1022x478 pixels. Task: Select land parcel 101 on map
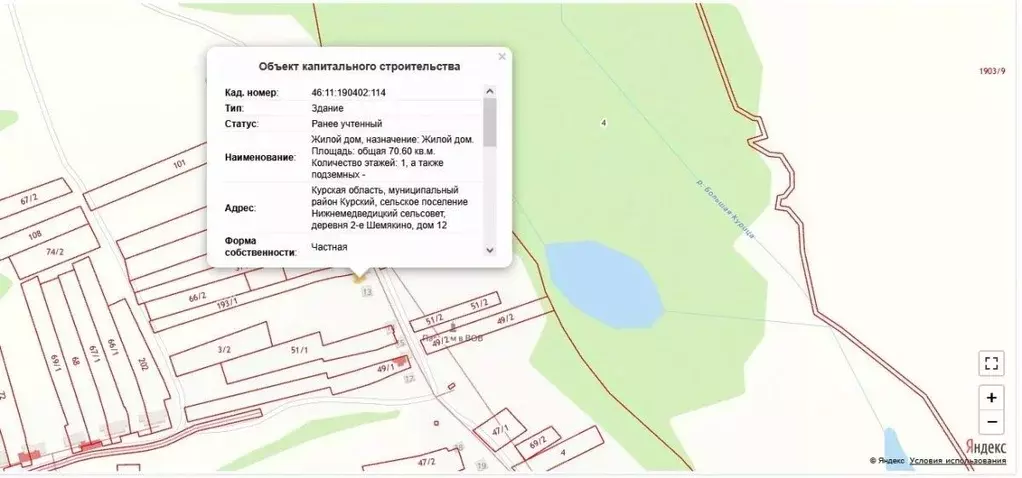click(x=180, y=163)
